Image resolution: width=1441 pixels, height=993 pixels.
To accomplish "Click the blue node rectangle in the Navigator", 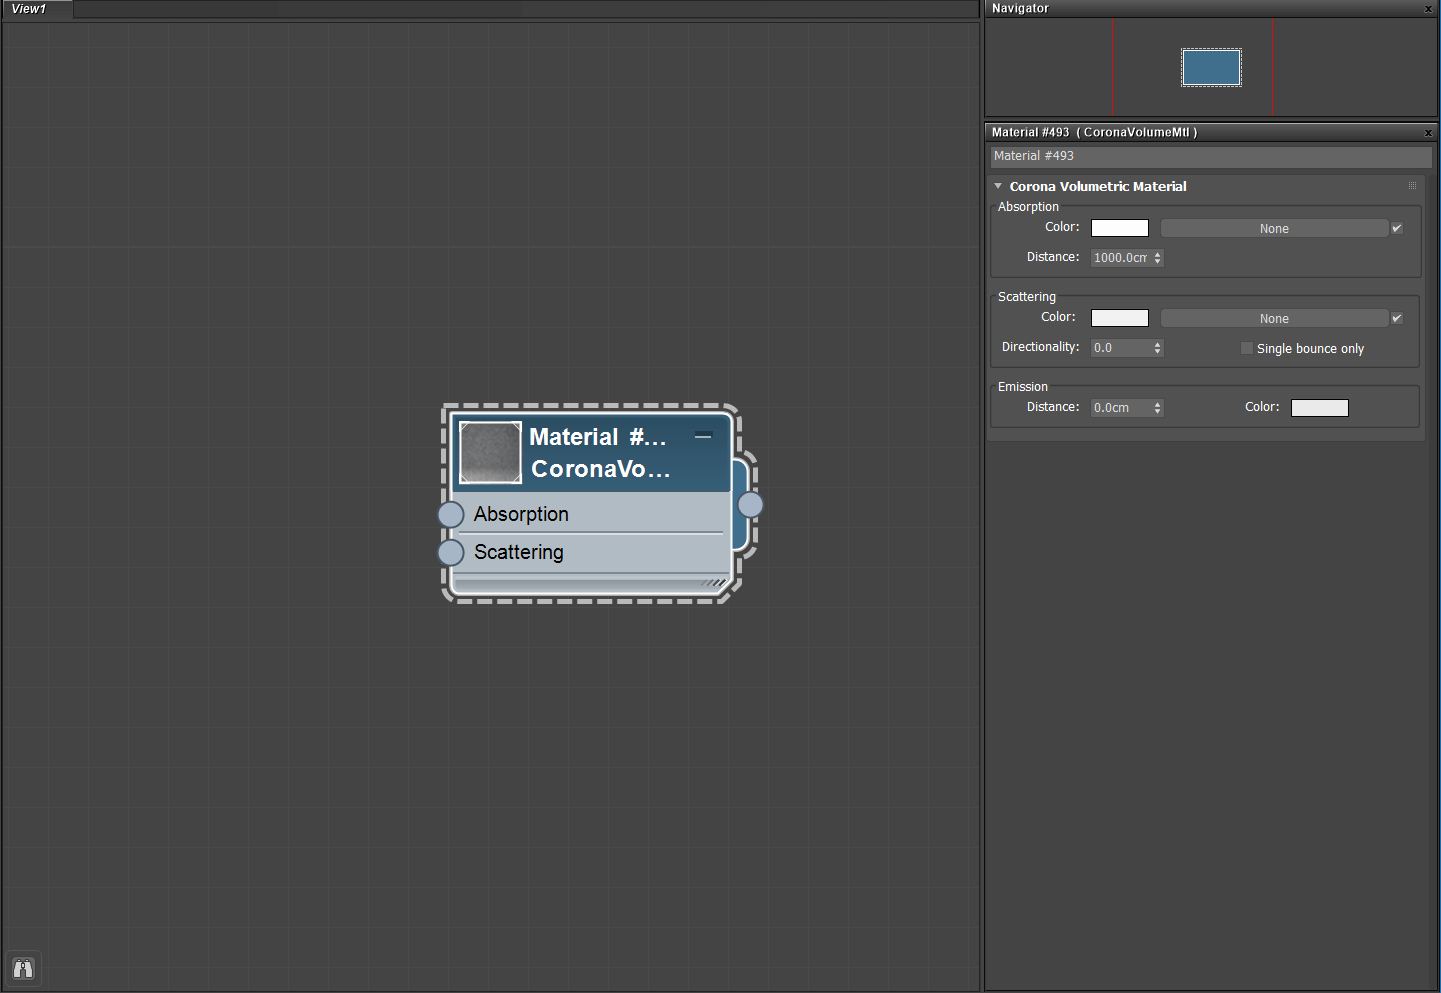I will click(1211, 68).
